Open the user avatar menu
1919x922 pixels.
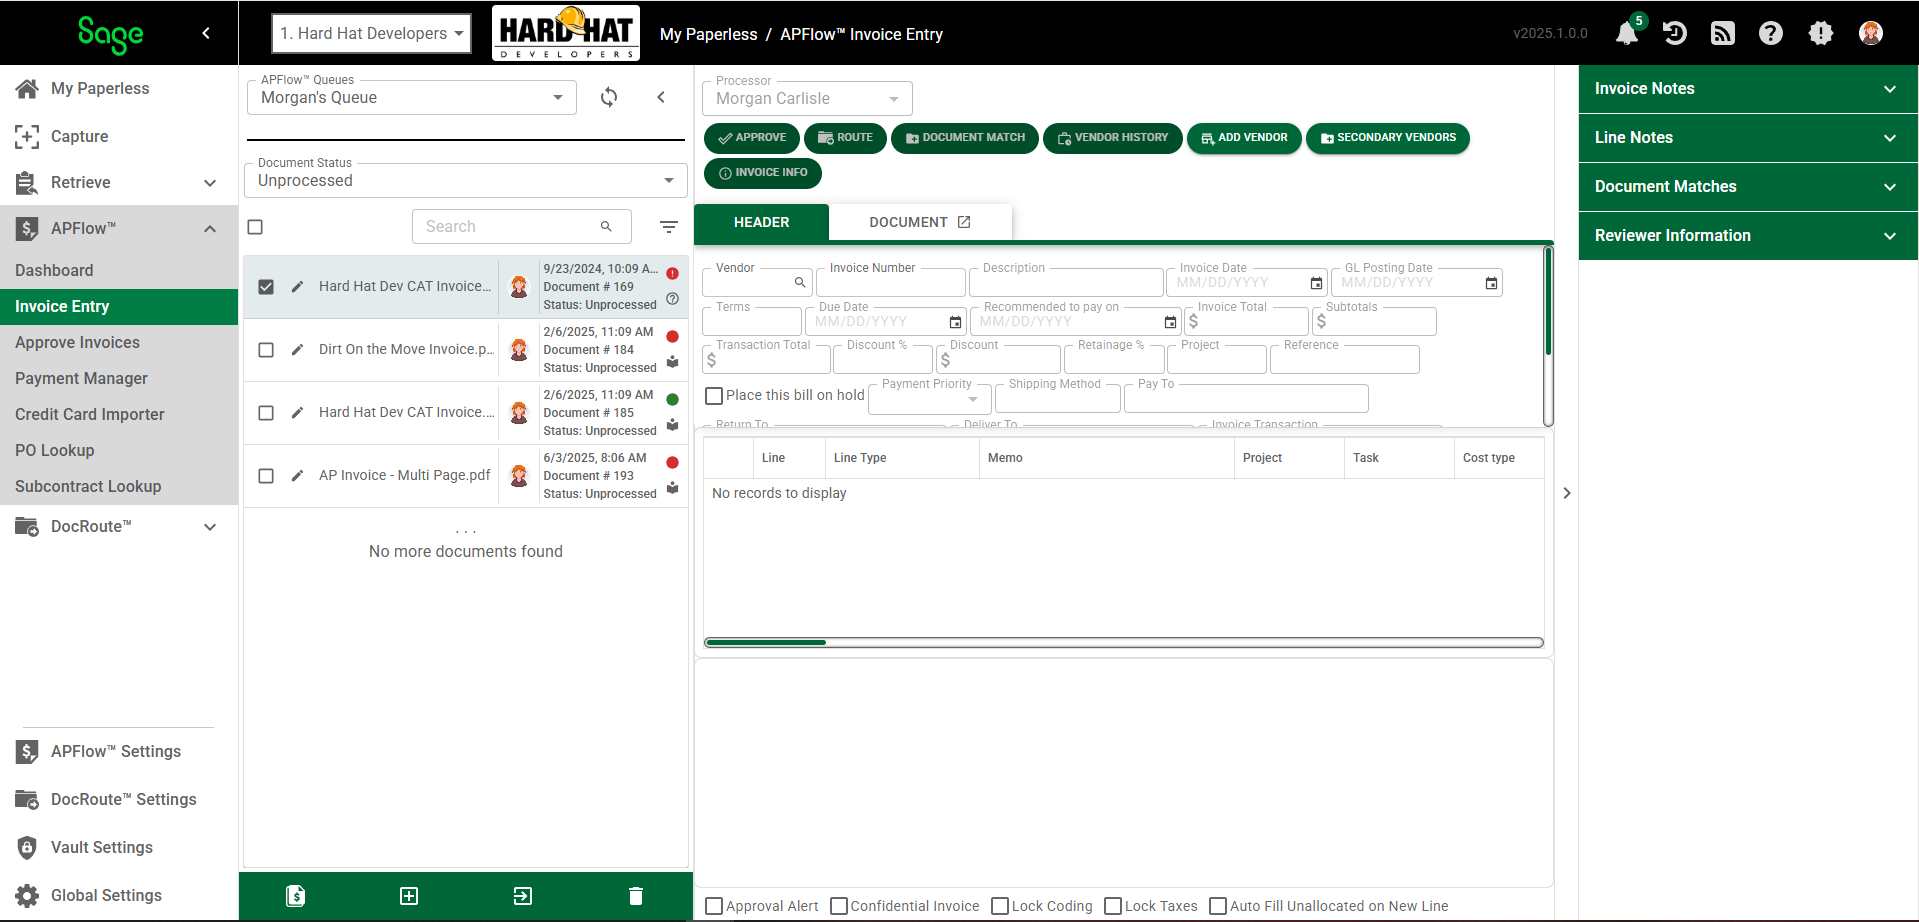tap(1871, 33)
